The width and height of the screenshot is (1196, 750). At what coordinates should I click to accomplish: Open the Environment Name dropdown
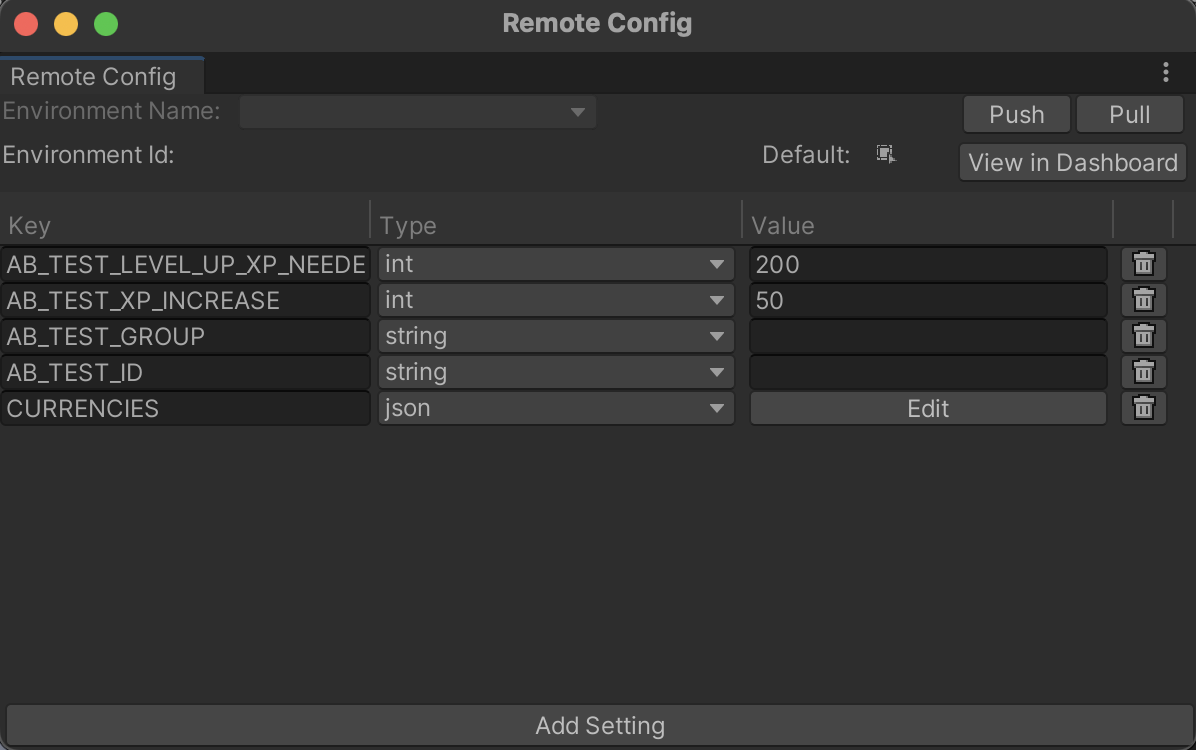(x=417, y=112)
